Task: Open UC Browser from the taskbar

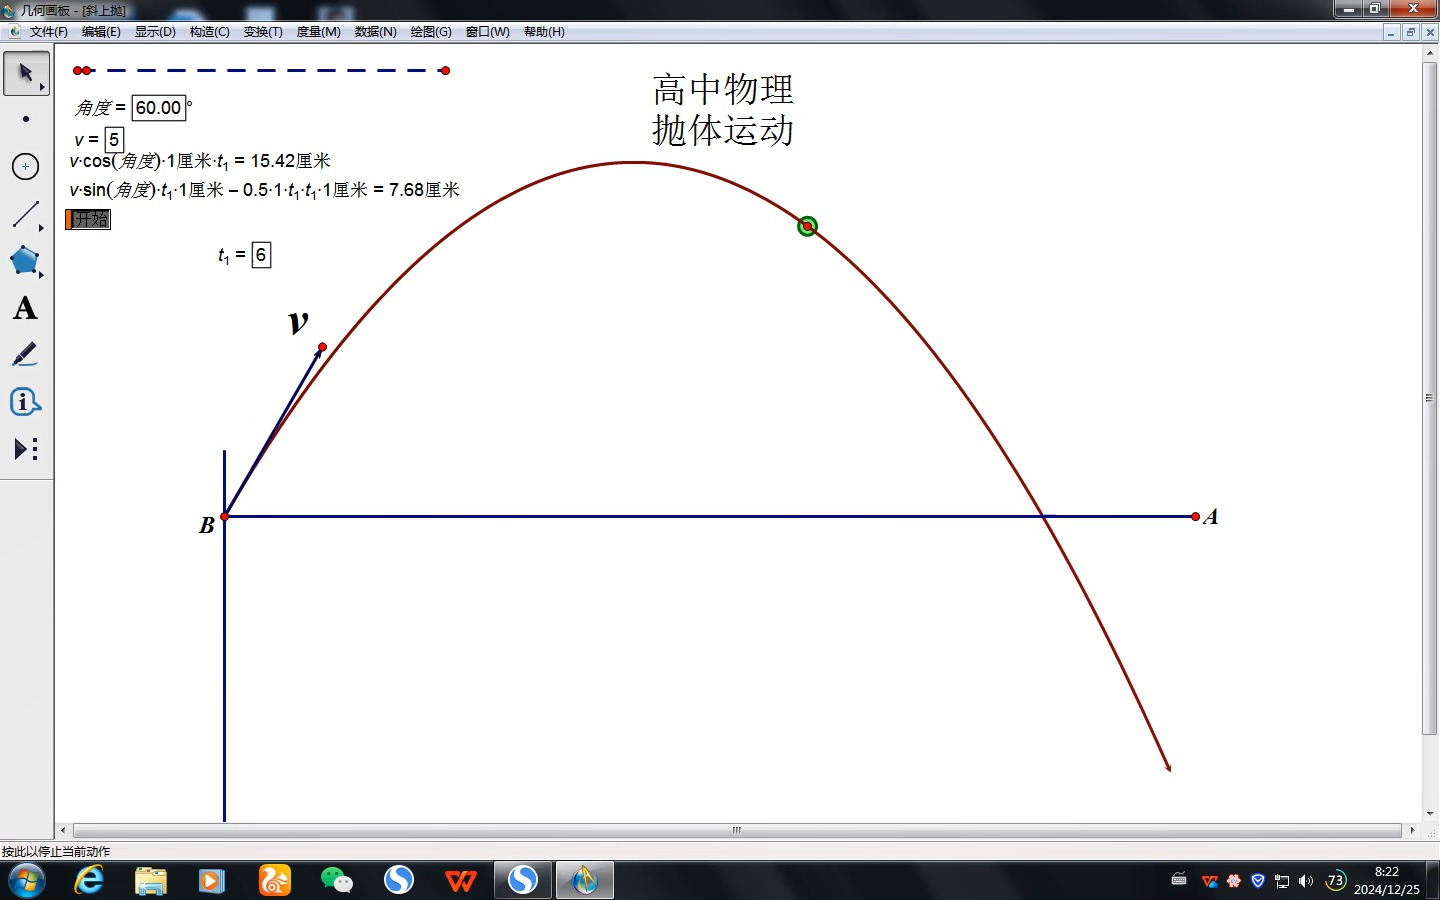Action: [274, 881]
